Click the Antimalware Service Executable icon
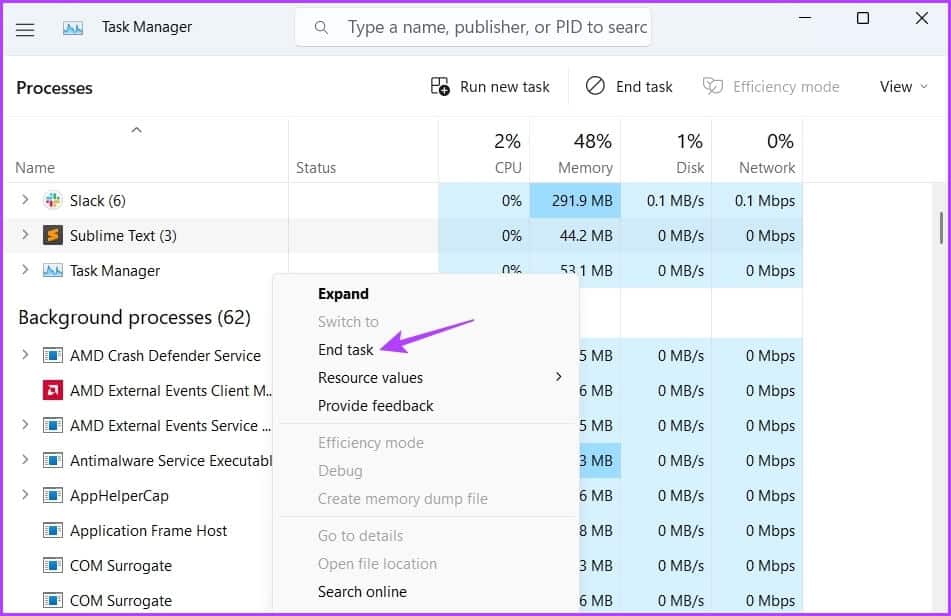The height and width of the screenshot is (616, 951). (53, 461)
